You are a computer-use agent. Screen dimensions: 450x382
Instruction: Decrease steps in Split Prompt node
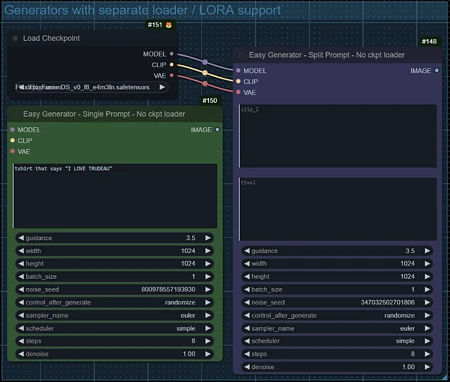pyautogui.click(x=247, y=354)
